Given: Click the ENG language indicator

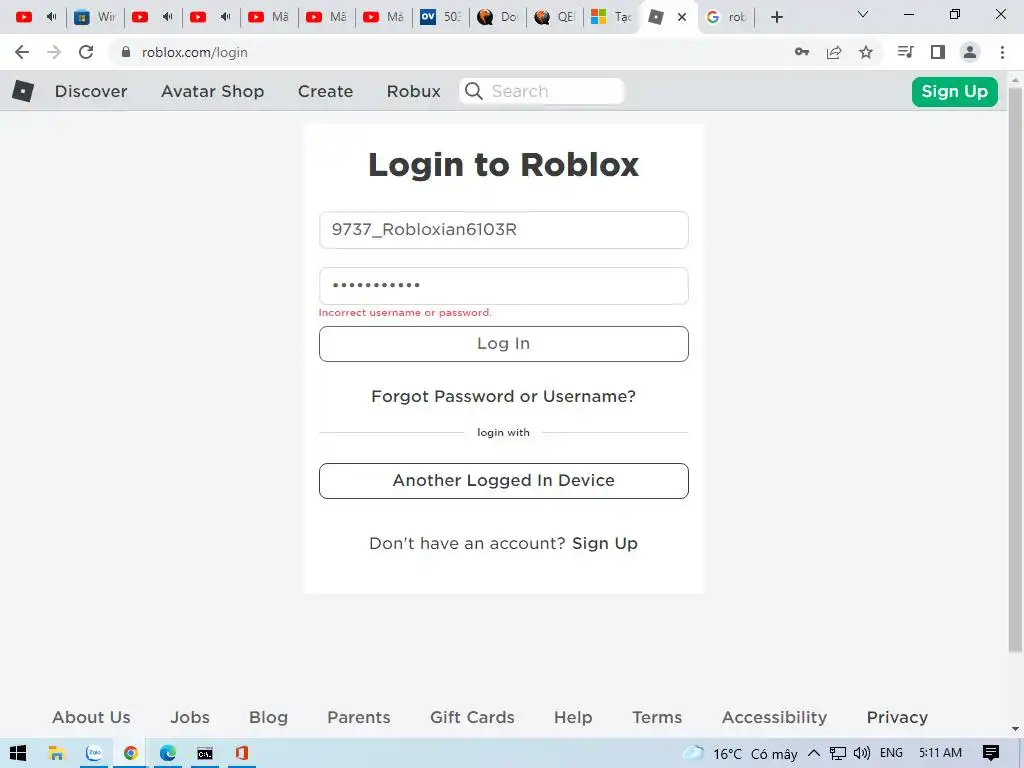Looking at the screenshot, I should (x=891, y=753).
